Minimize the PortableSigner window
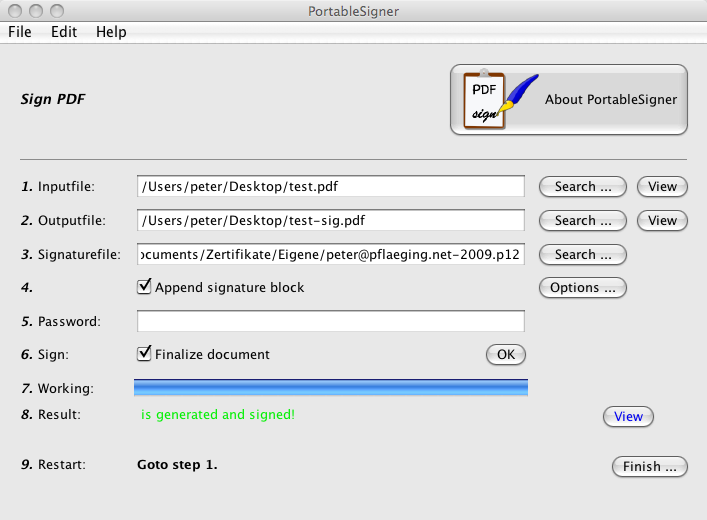 (36, 10)
